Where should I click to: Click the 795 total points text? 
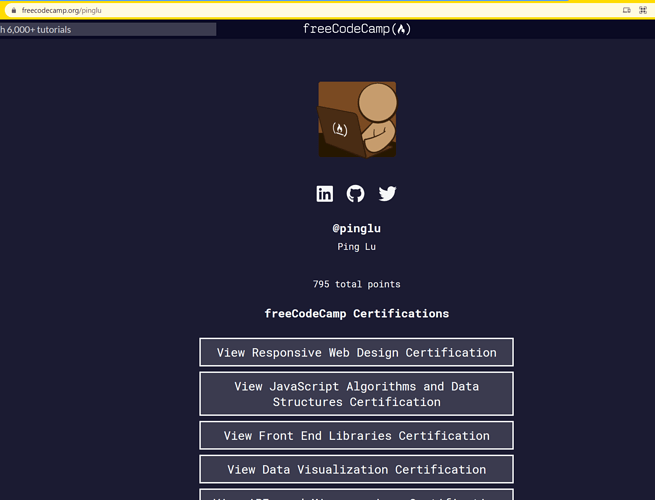[x=356, y=284]
